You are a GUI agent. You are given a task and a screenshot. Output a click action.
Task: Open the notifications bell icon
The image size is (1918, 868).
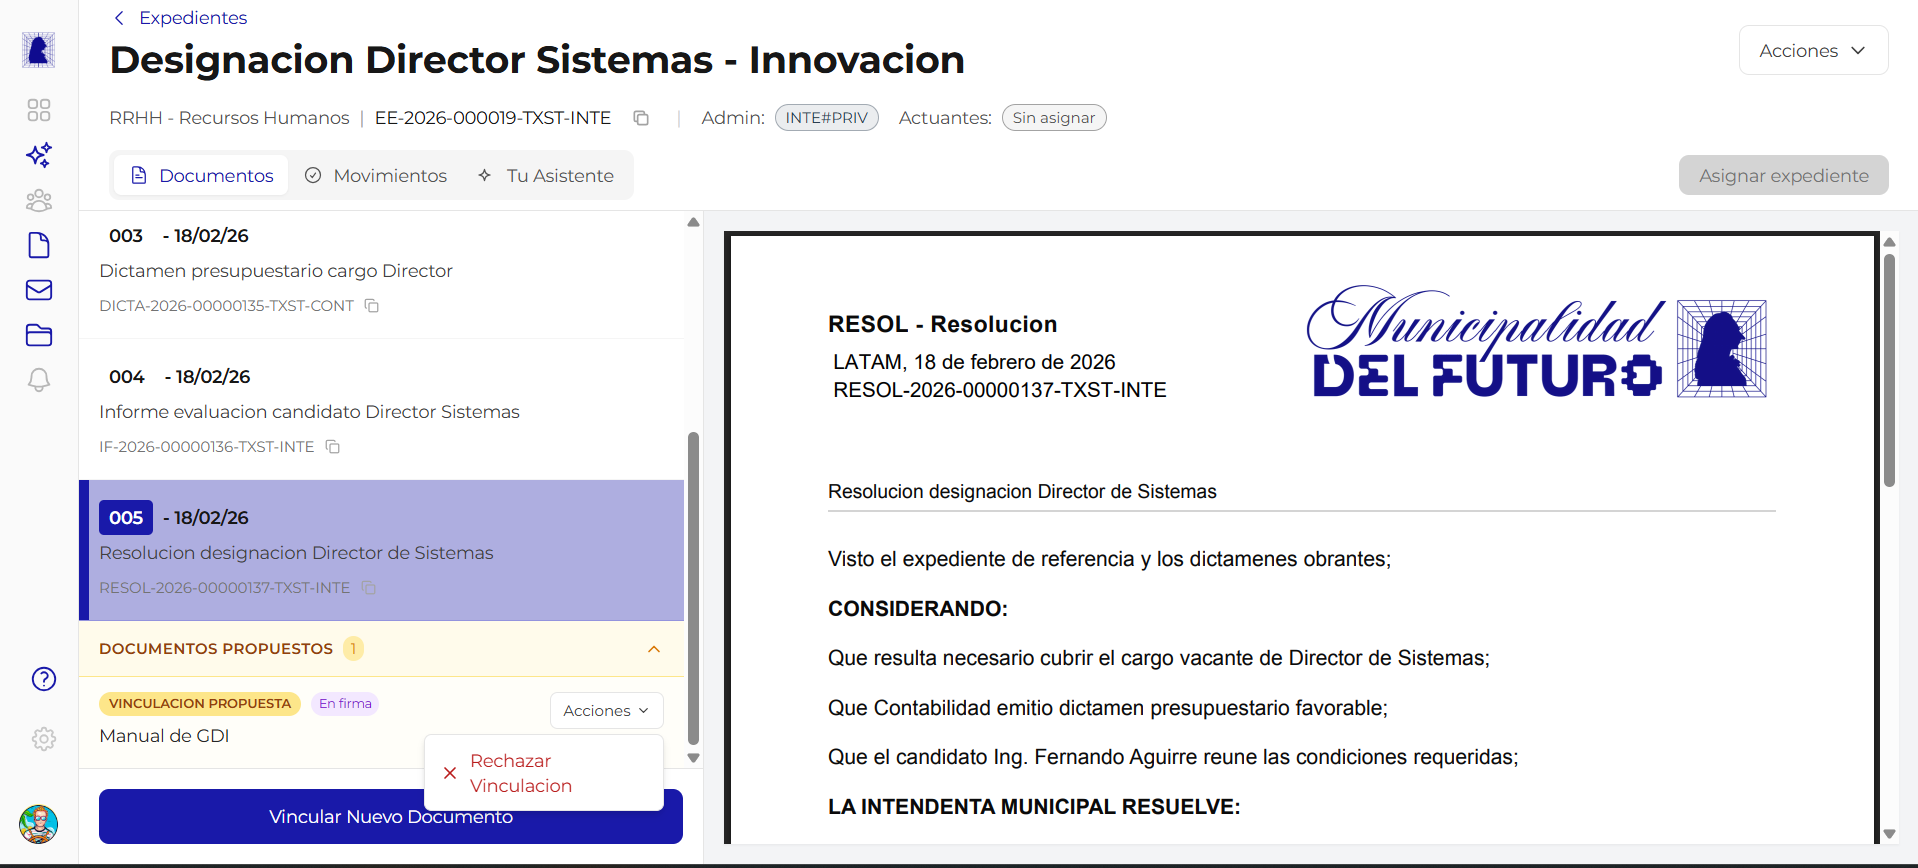(39, 380)
